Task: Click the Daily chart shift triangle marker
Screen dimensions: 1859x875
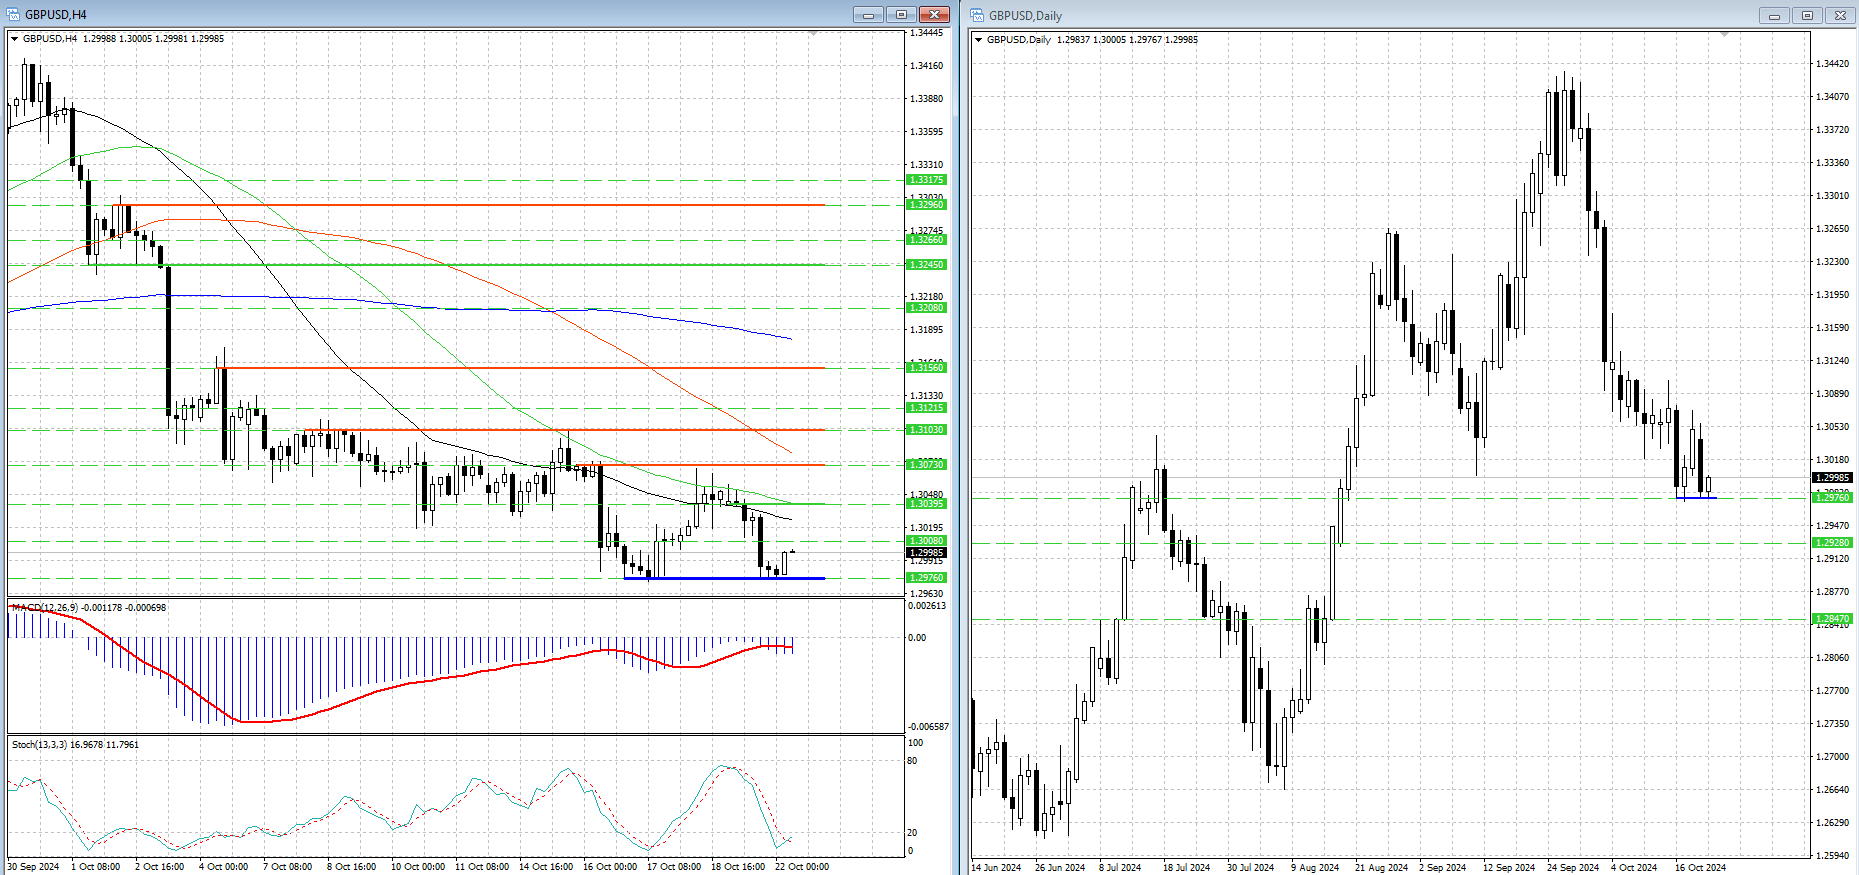Action: point(1724,35)
